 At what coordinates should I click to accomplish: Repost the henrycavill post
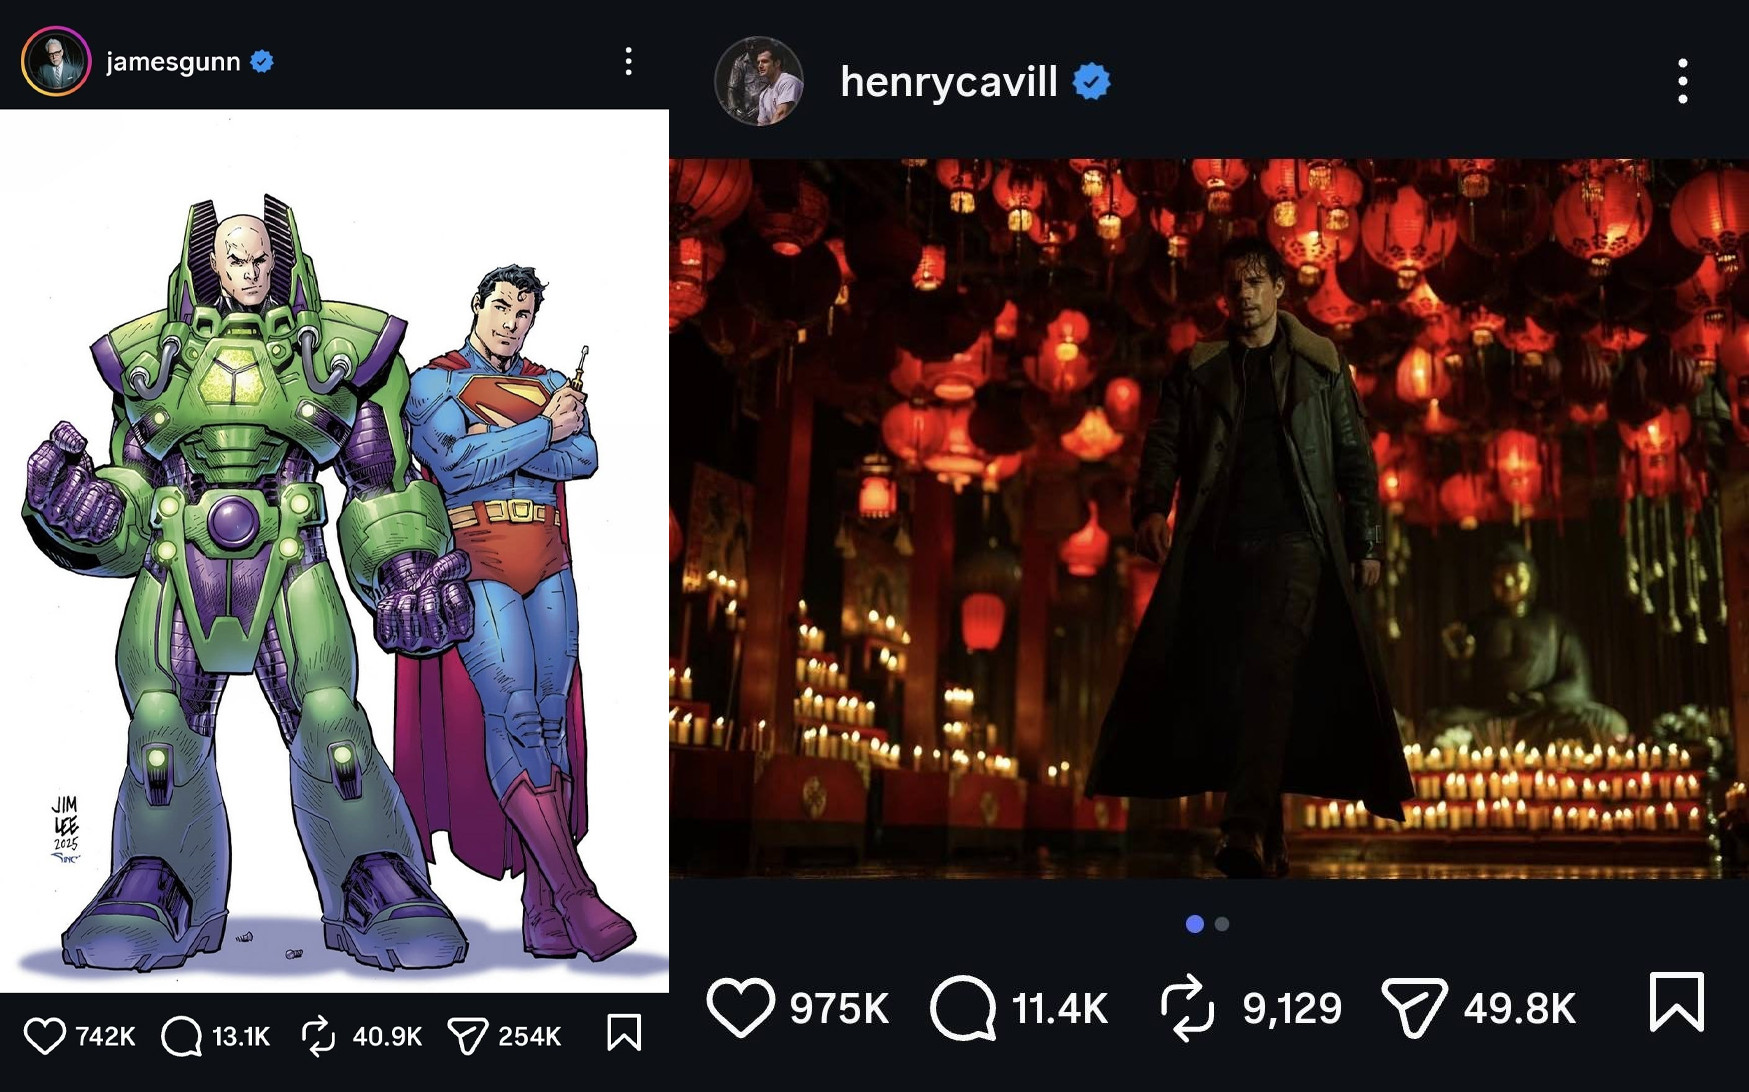pyautogui.click(x=1187, y=1007)
